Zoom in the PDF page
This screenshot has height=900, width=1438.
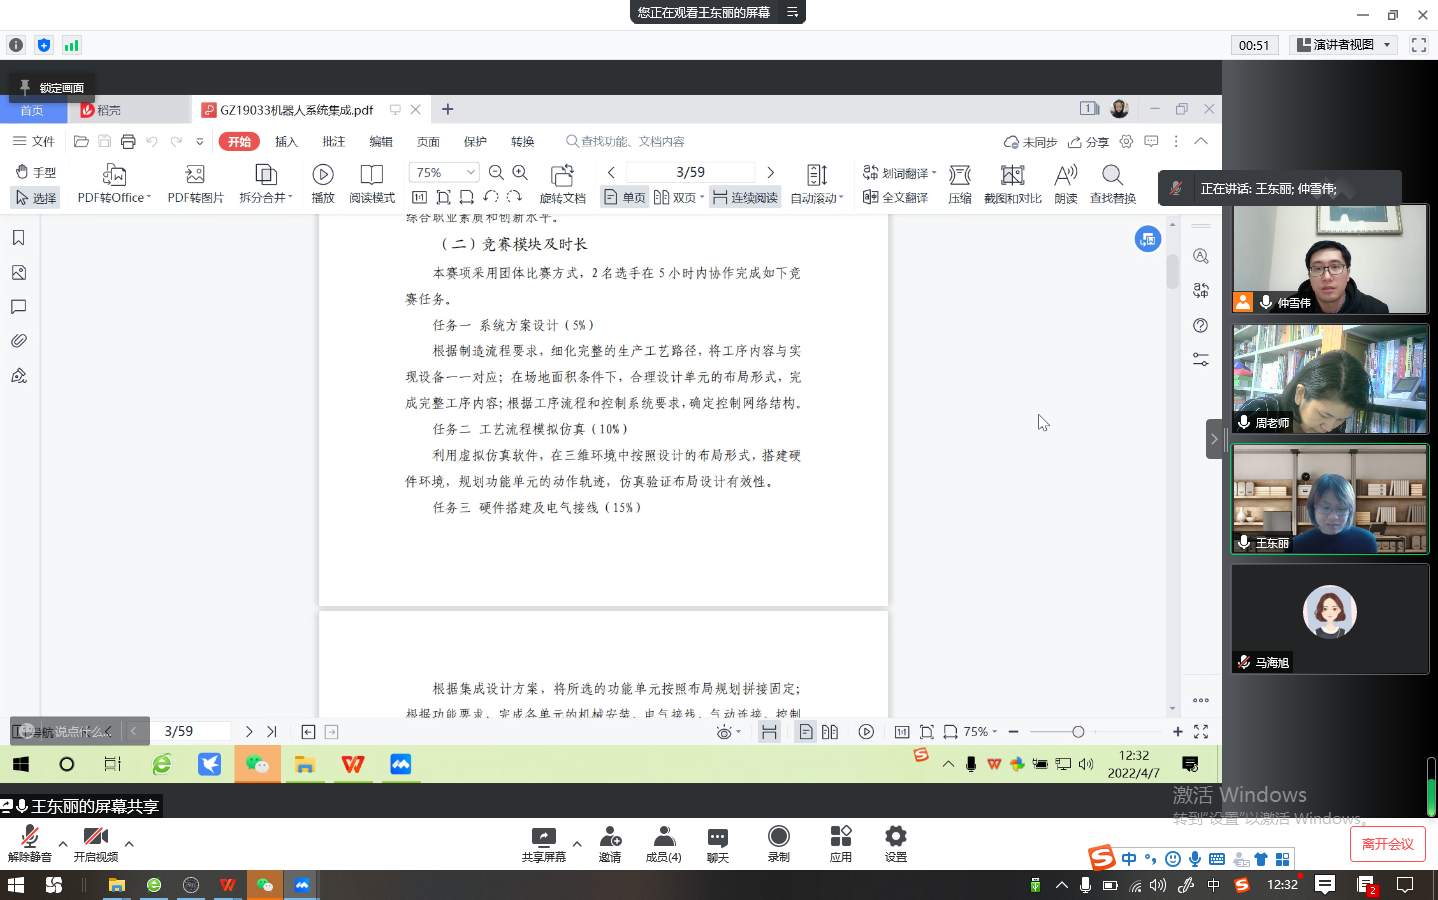tap(520, 172)
